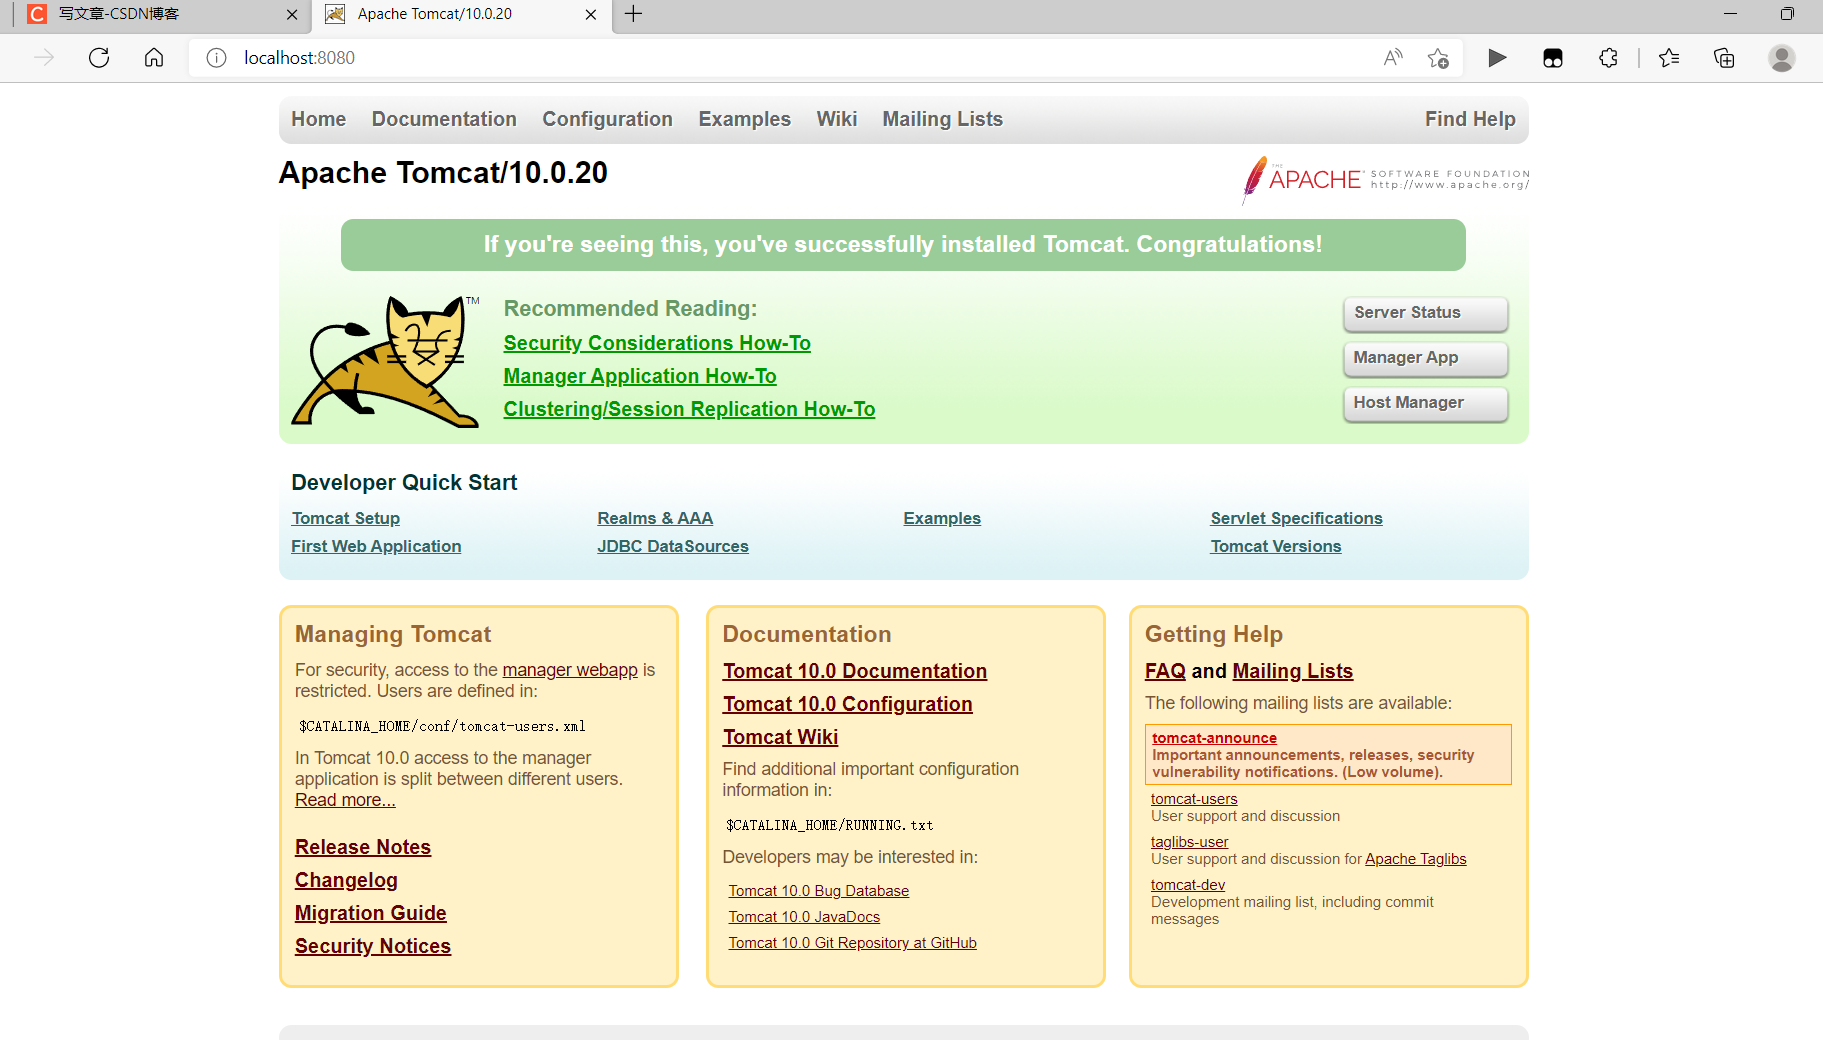Click the play-shaped extension icon

coord(1497,58)
